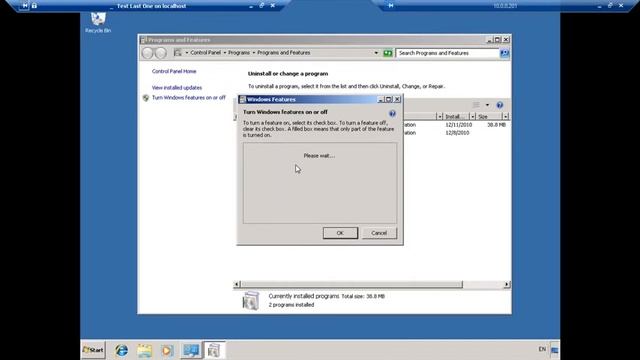Open Windows Explorer folder from taskbar
640x360 pixels.
pos(144,350)
